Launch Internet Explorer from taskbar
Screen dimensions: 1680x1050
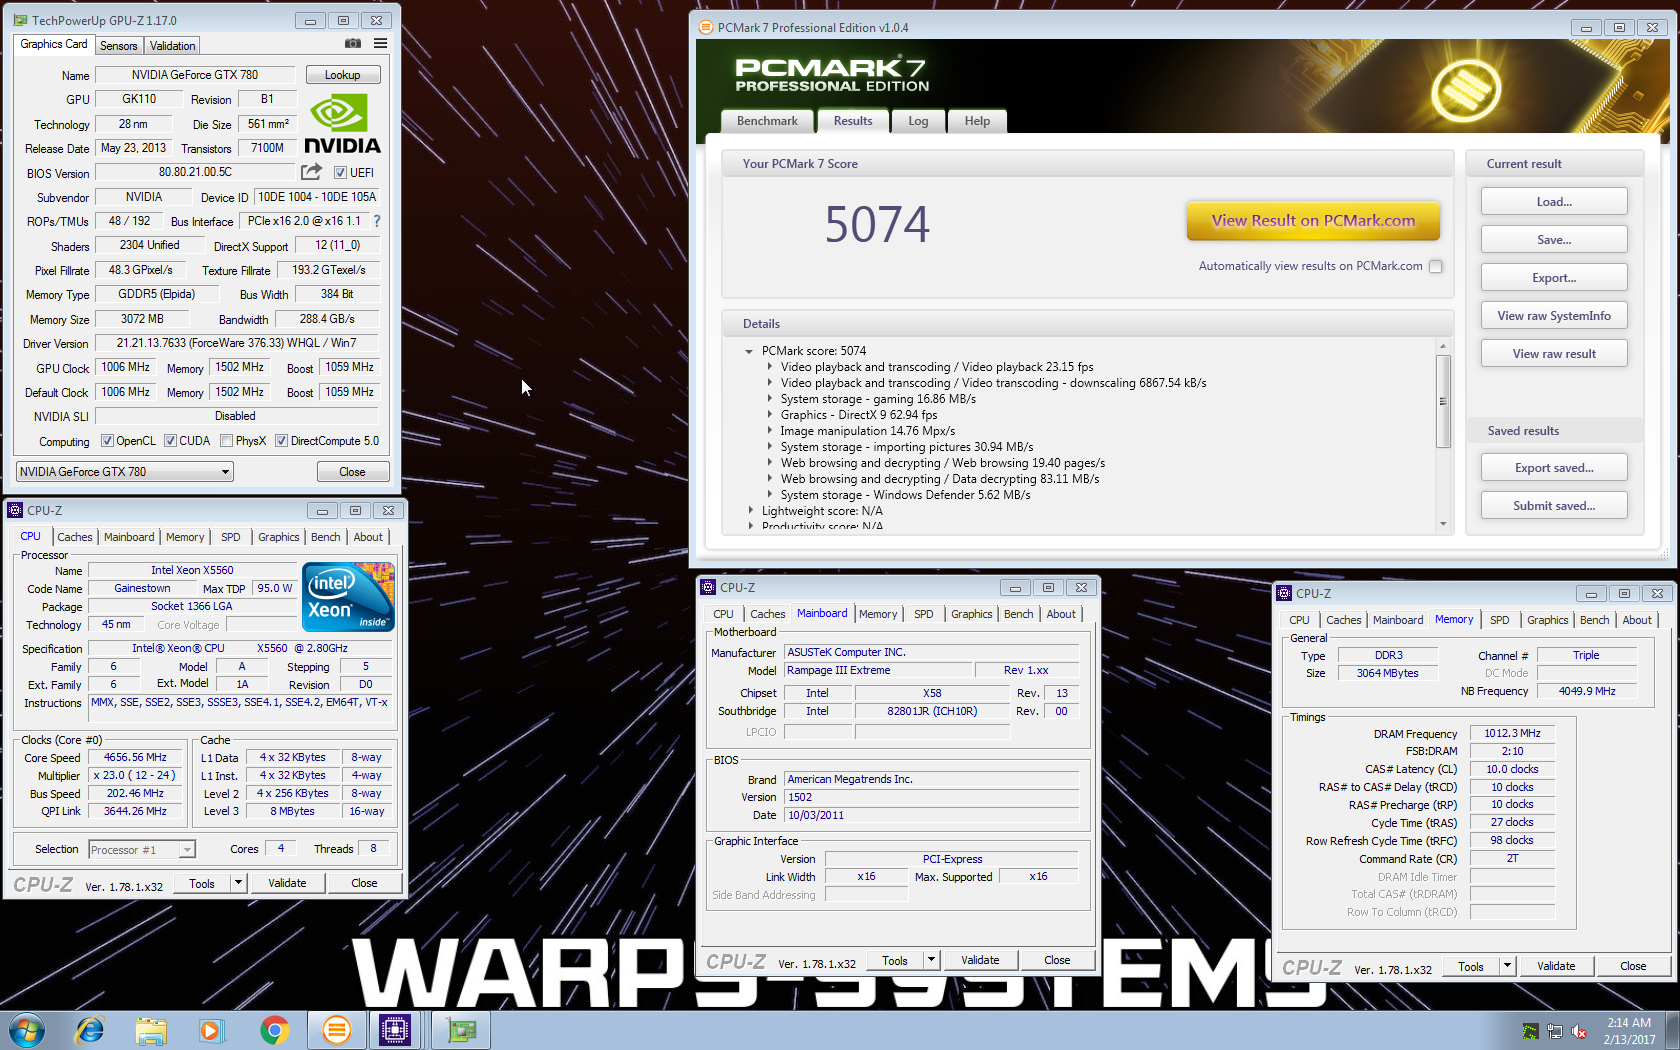[90, 1030]
